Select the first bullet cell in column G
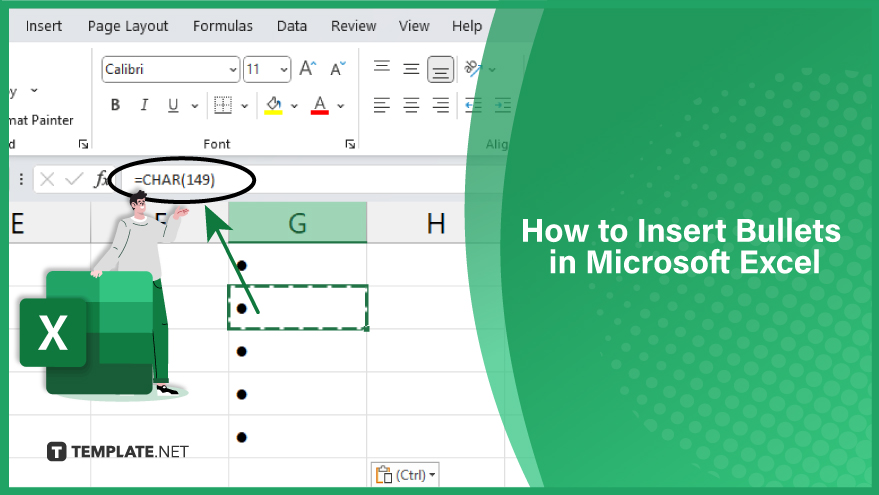This screenshot has width=879, height=495. (x=298, y=265)
